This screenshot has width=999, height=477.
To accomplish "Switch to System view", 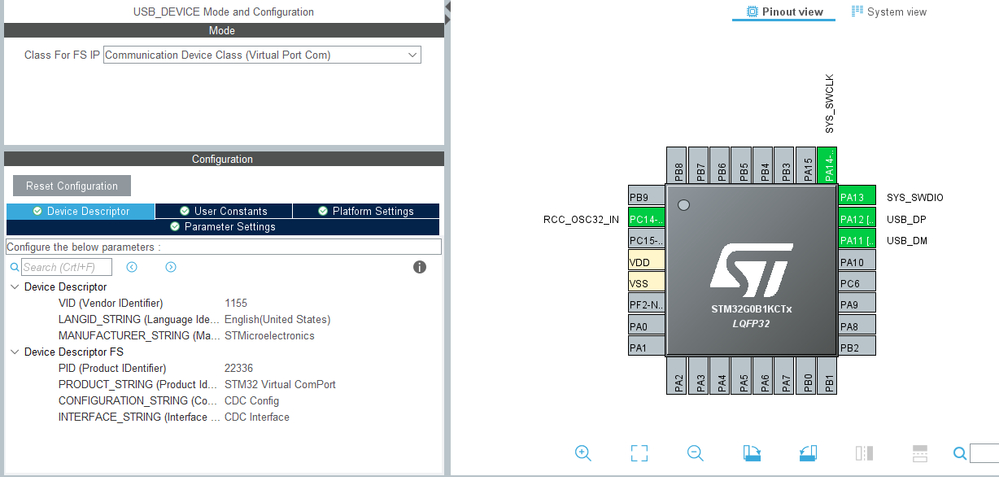I will pos(889,11).
